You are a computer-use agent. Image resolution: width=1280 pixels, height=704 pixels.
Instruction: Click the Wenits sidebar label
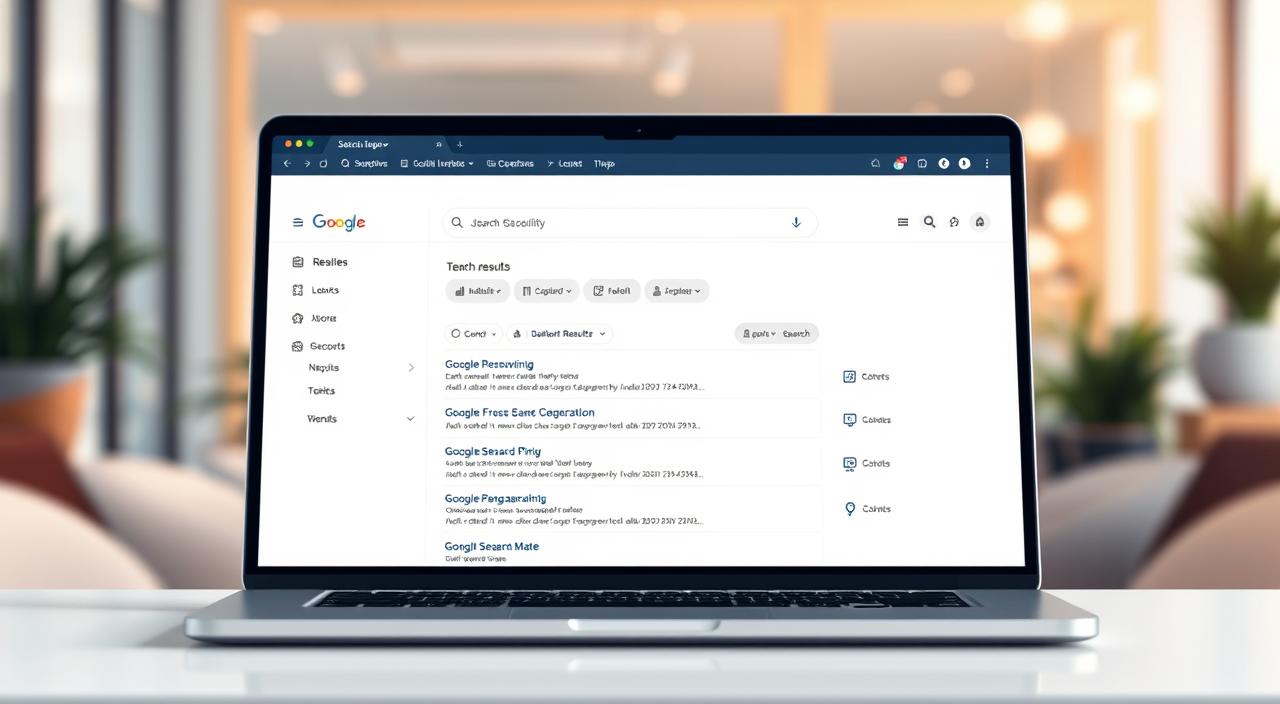(x=322, y=419)
